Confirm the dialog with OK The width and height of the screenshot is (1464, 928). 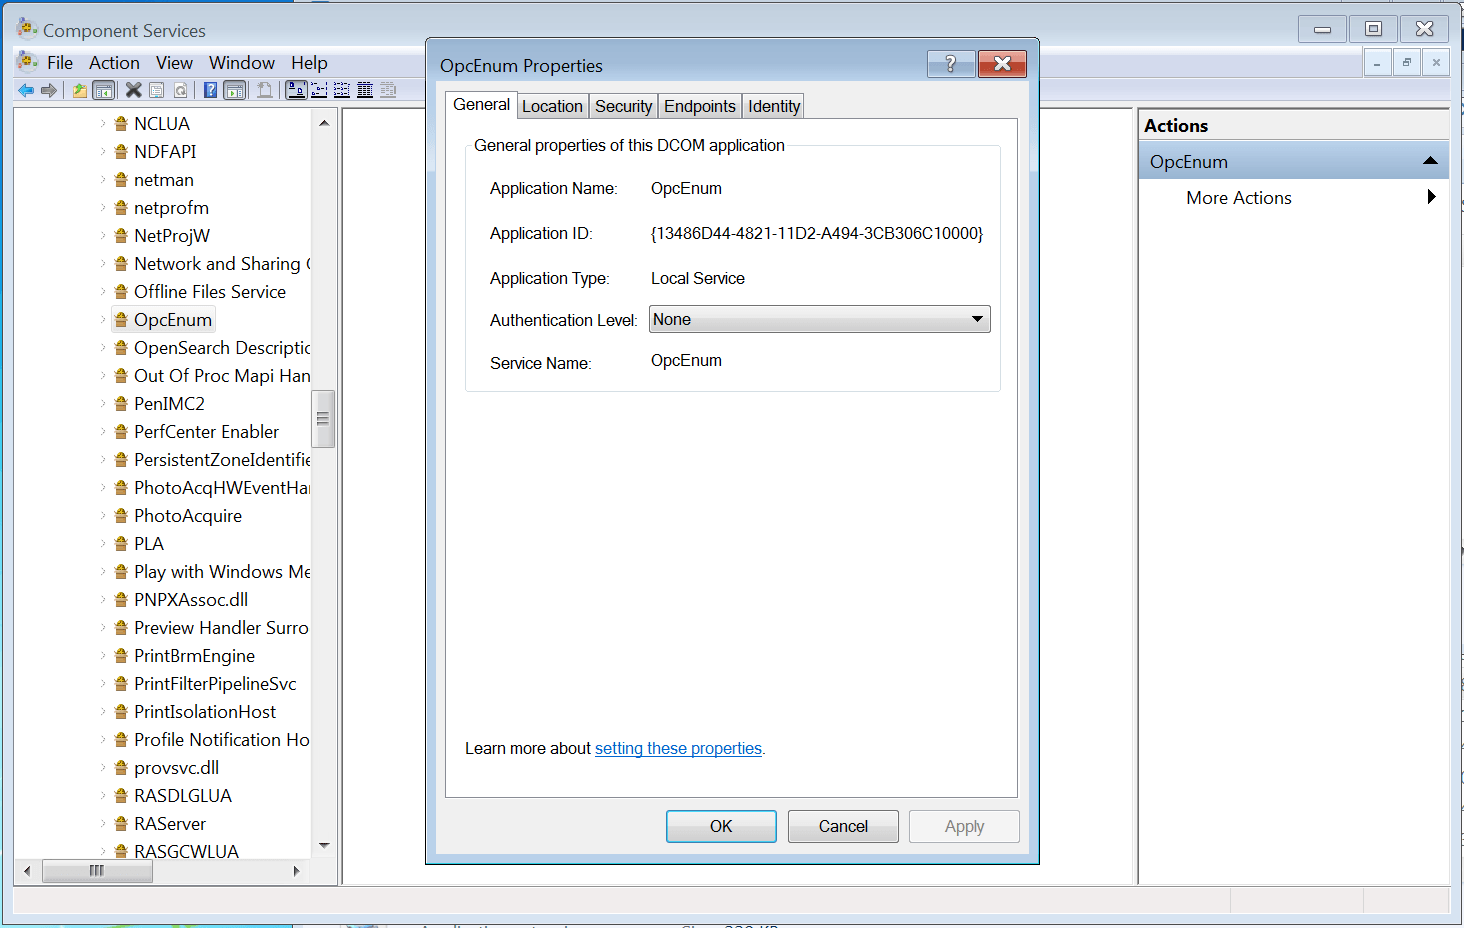click(721, 826)
